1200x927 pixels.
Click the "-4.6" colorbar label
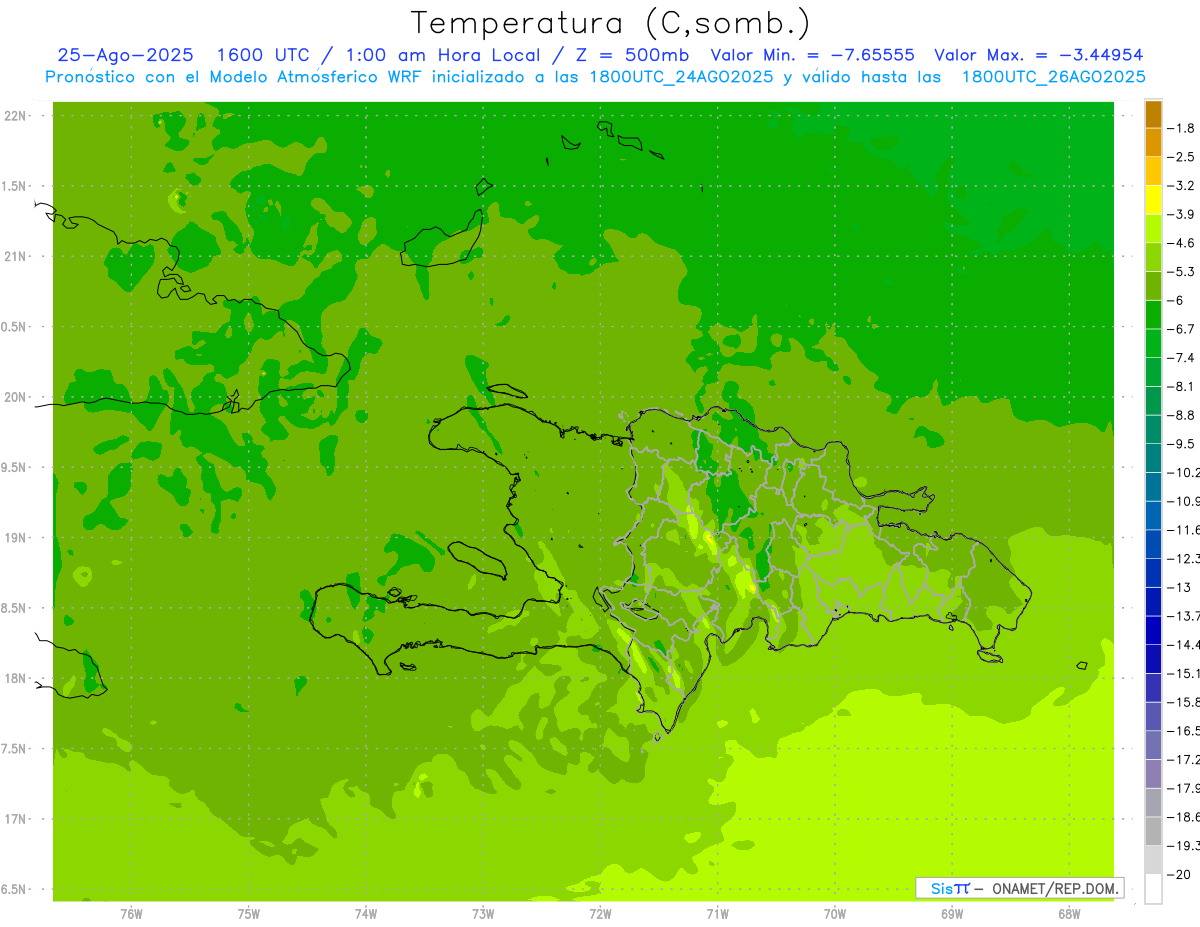[1182, 243]
